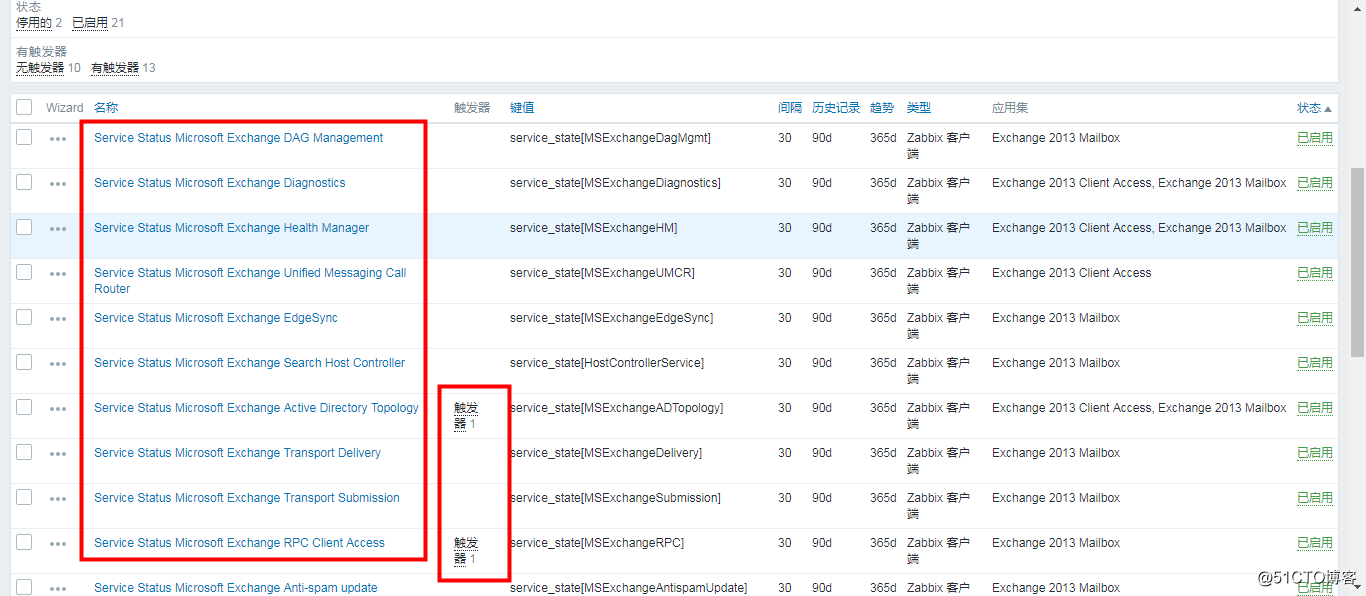Viewport: 1366px width, 596px height.
Task: Toggle 已启用 status for MSExchangeSubmission row
Action: point(1315,498)
